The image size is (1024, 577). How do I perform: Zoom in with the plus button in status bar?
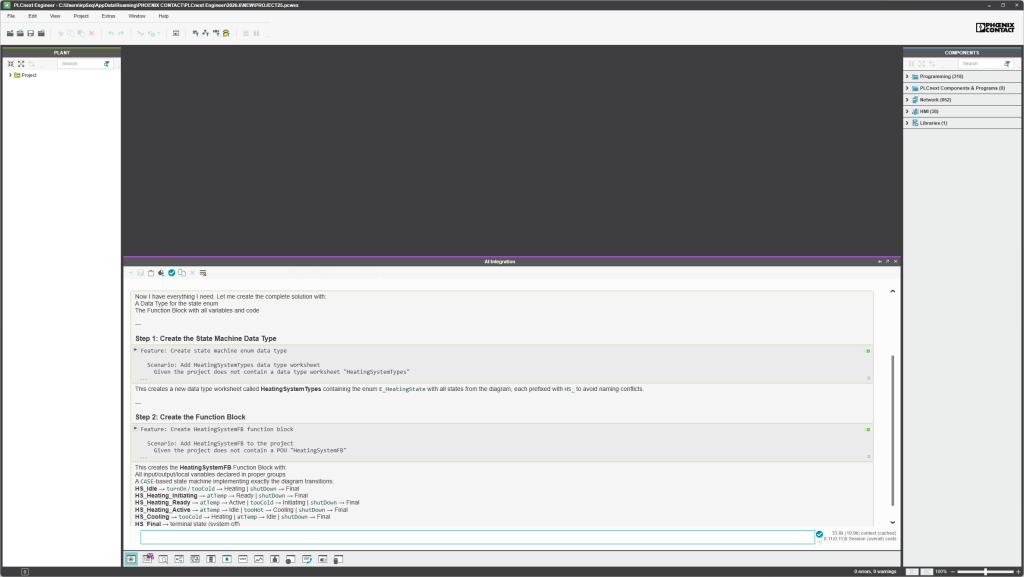point(1017,572)
